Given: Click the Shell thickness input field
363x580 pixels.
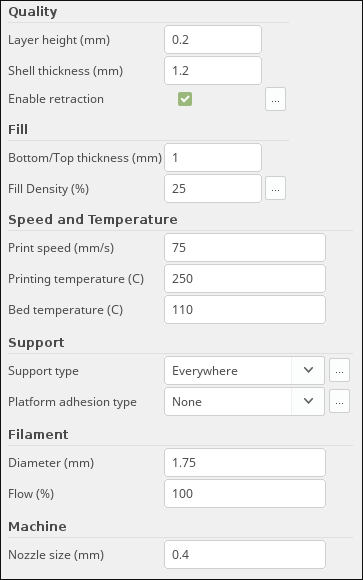Looking at the screenshot, I should pyautogui.click(x=213, y=71).
